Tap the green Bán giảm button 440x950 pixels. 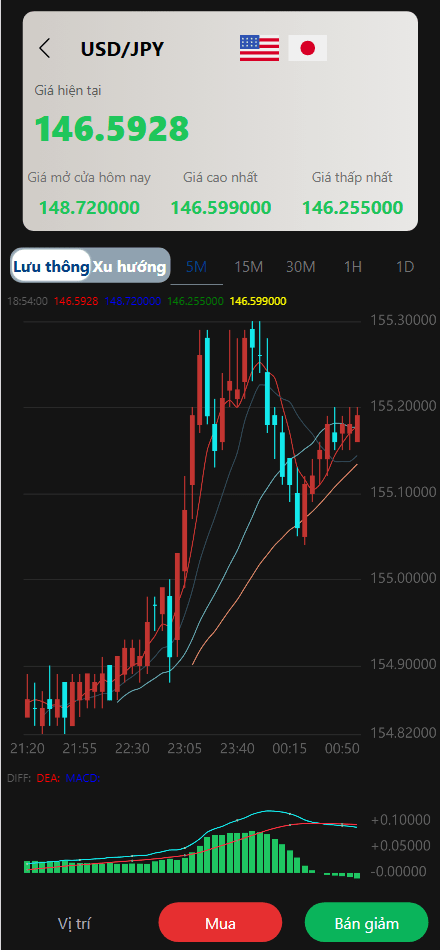coord(367,924)
